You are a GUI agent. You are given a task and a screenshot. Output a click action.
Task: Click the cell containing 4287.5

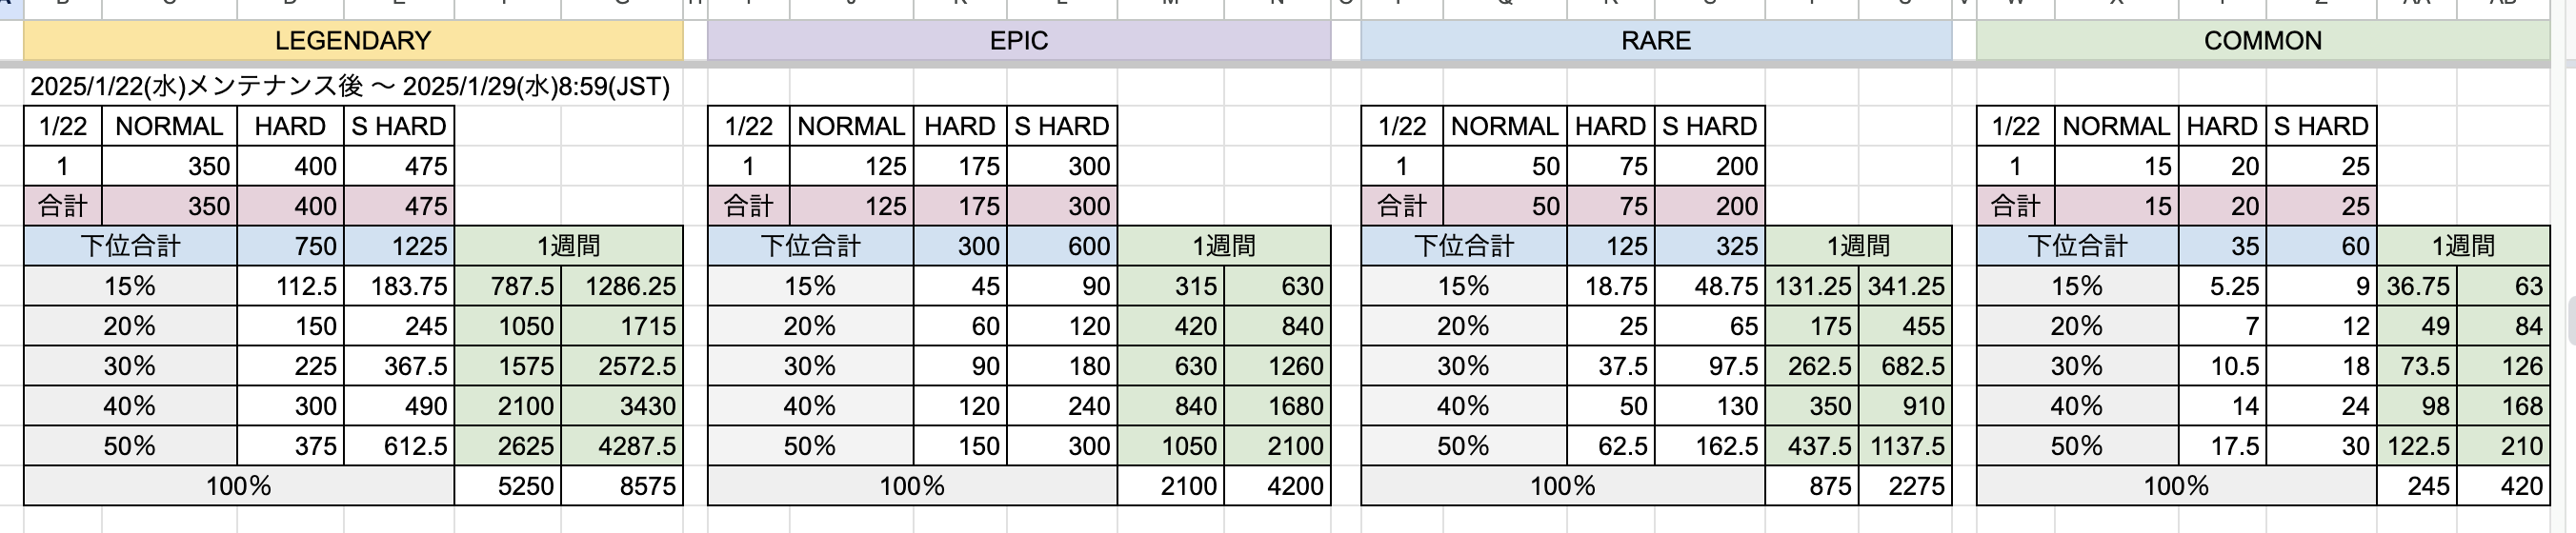[621, 447]
